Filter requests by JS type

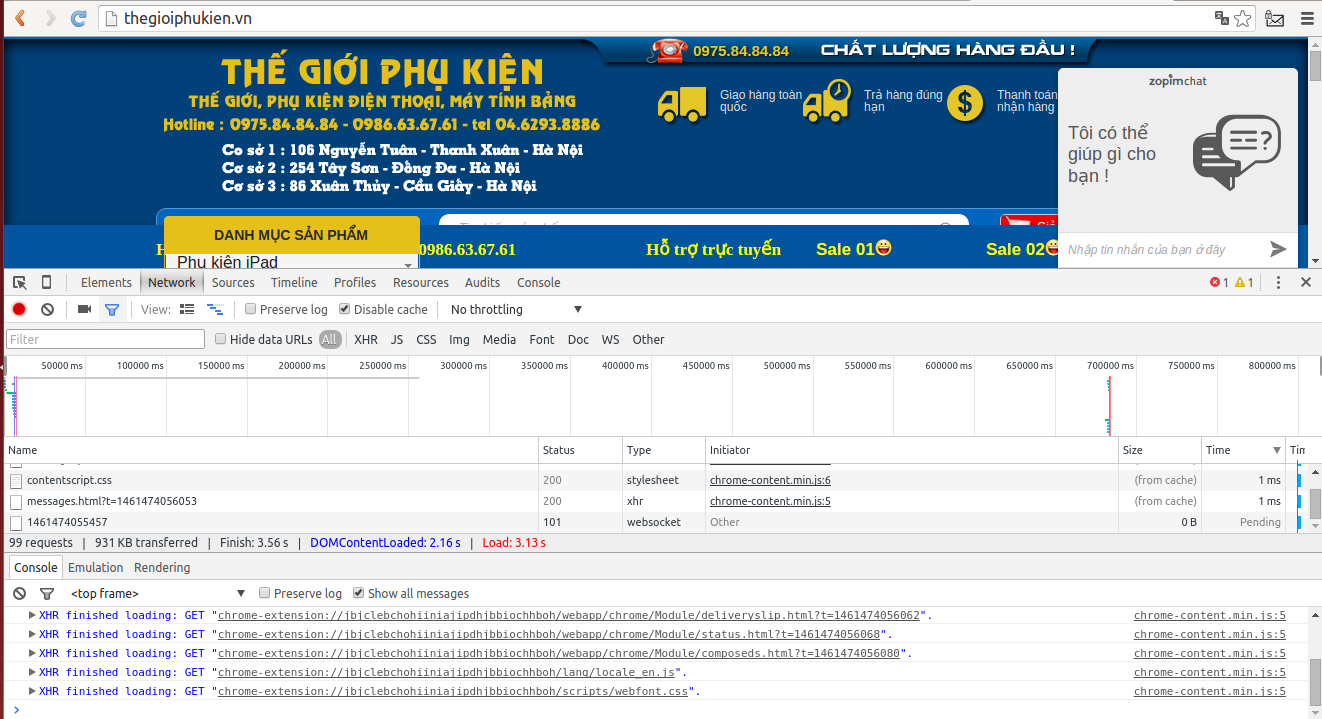[397, 339]
